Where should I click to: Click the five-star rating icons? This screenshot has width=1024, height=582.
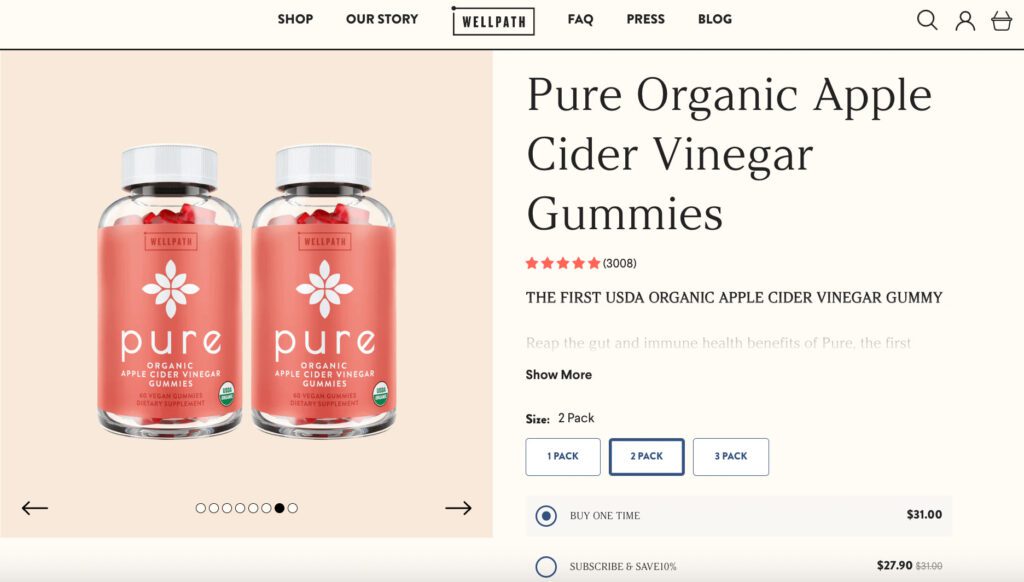coord(562,263)
